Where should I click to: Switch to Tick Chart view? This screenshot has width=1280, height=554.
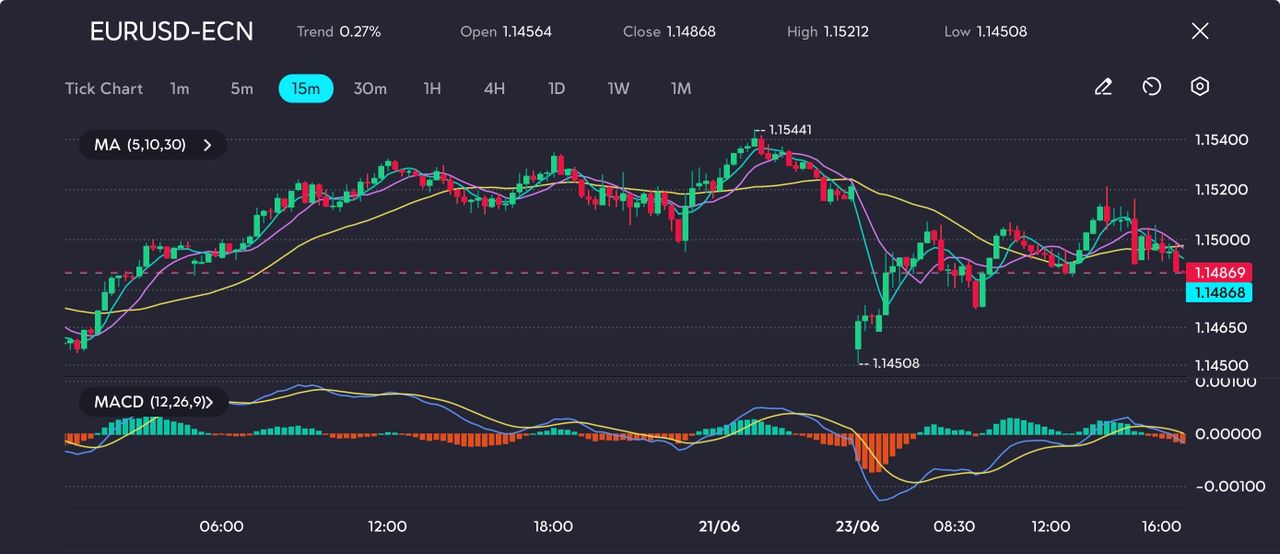[x=104, y=89]
